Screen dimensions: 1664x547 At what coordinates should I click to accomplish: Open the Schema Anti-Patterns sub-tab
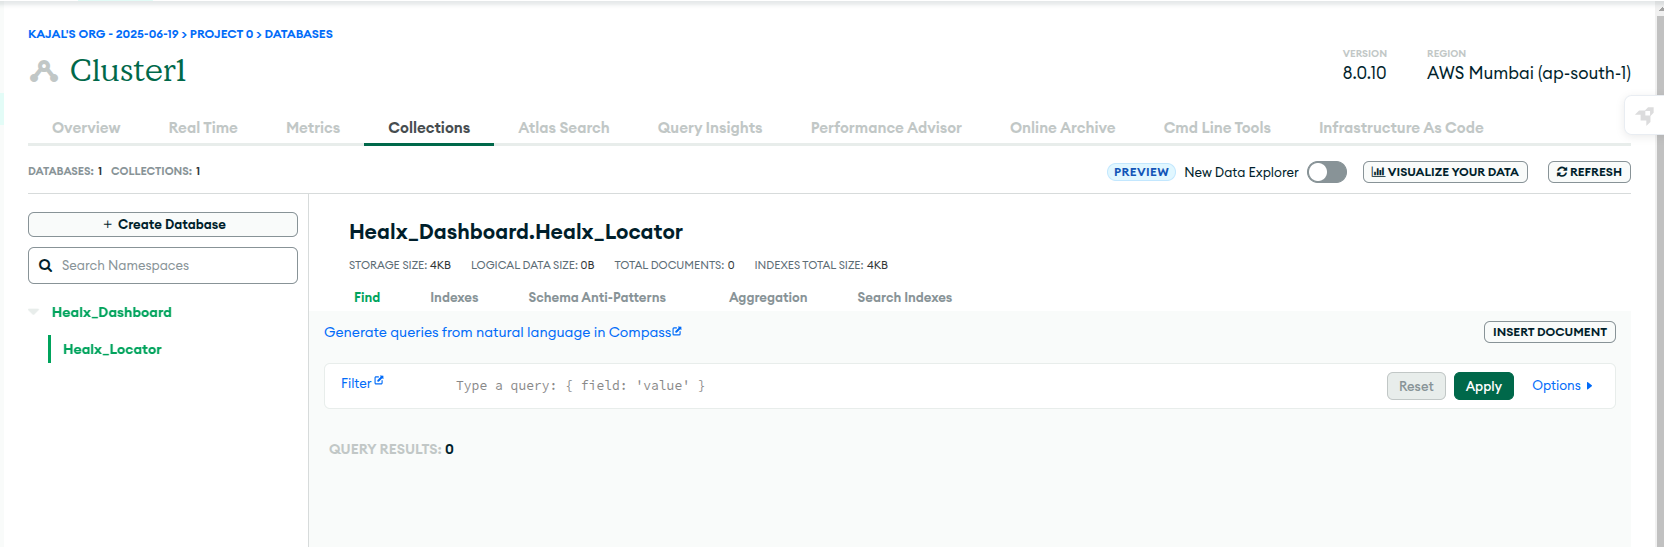tap(597, 297)
